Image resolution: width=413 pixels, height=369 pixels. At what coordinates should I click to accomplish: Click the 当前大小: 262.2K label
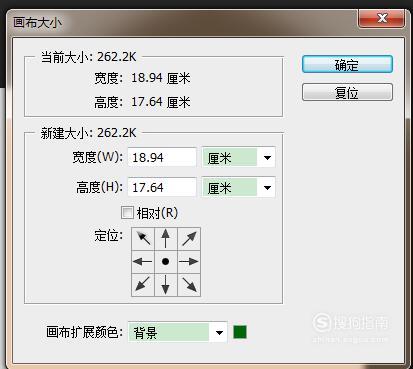89,57
